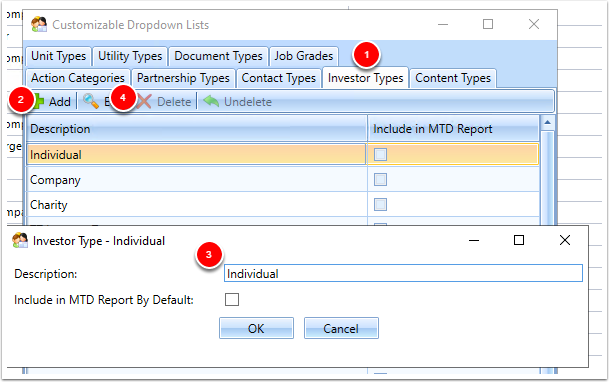Select the Company row in the list

[196, 180]
